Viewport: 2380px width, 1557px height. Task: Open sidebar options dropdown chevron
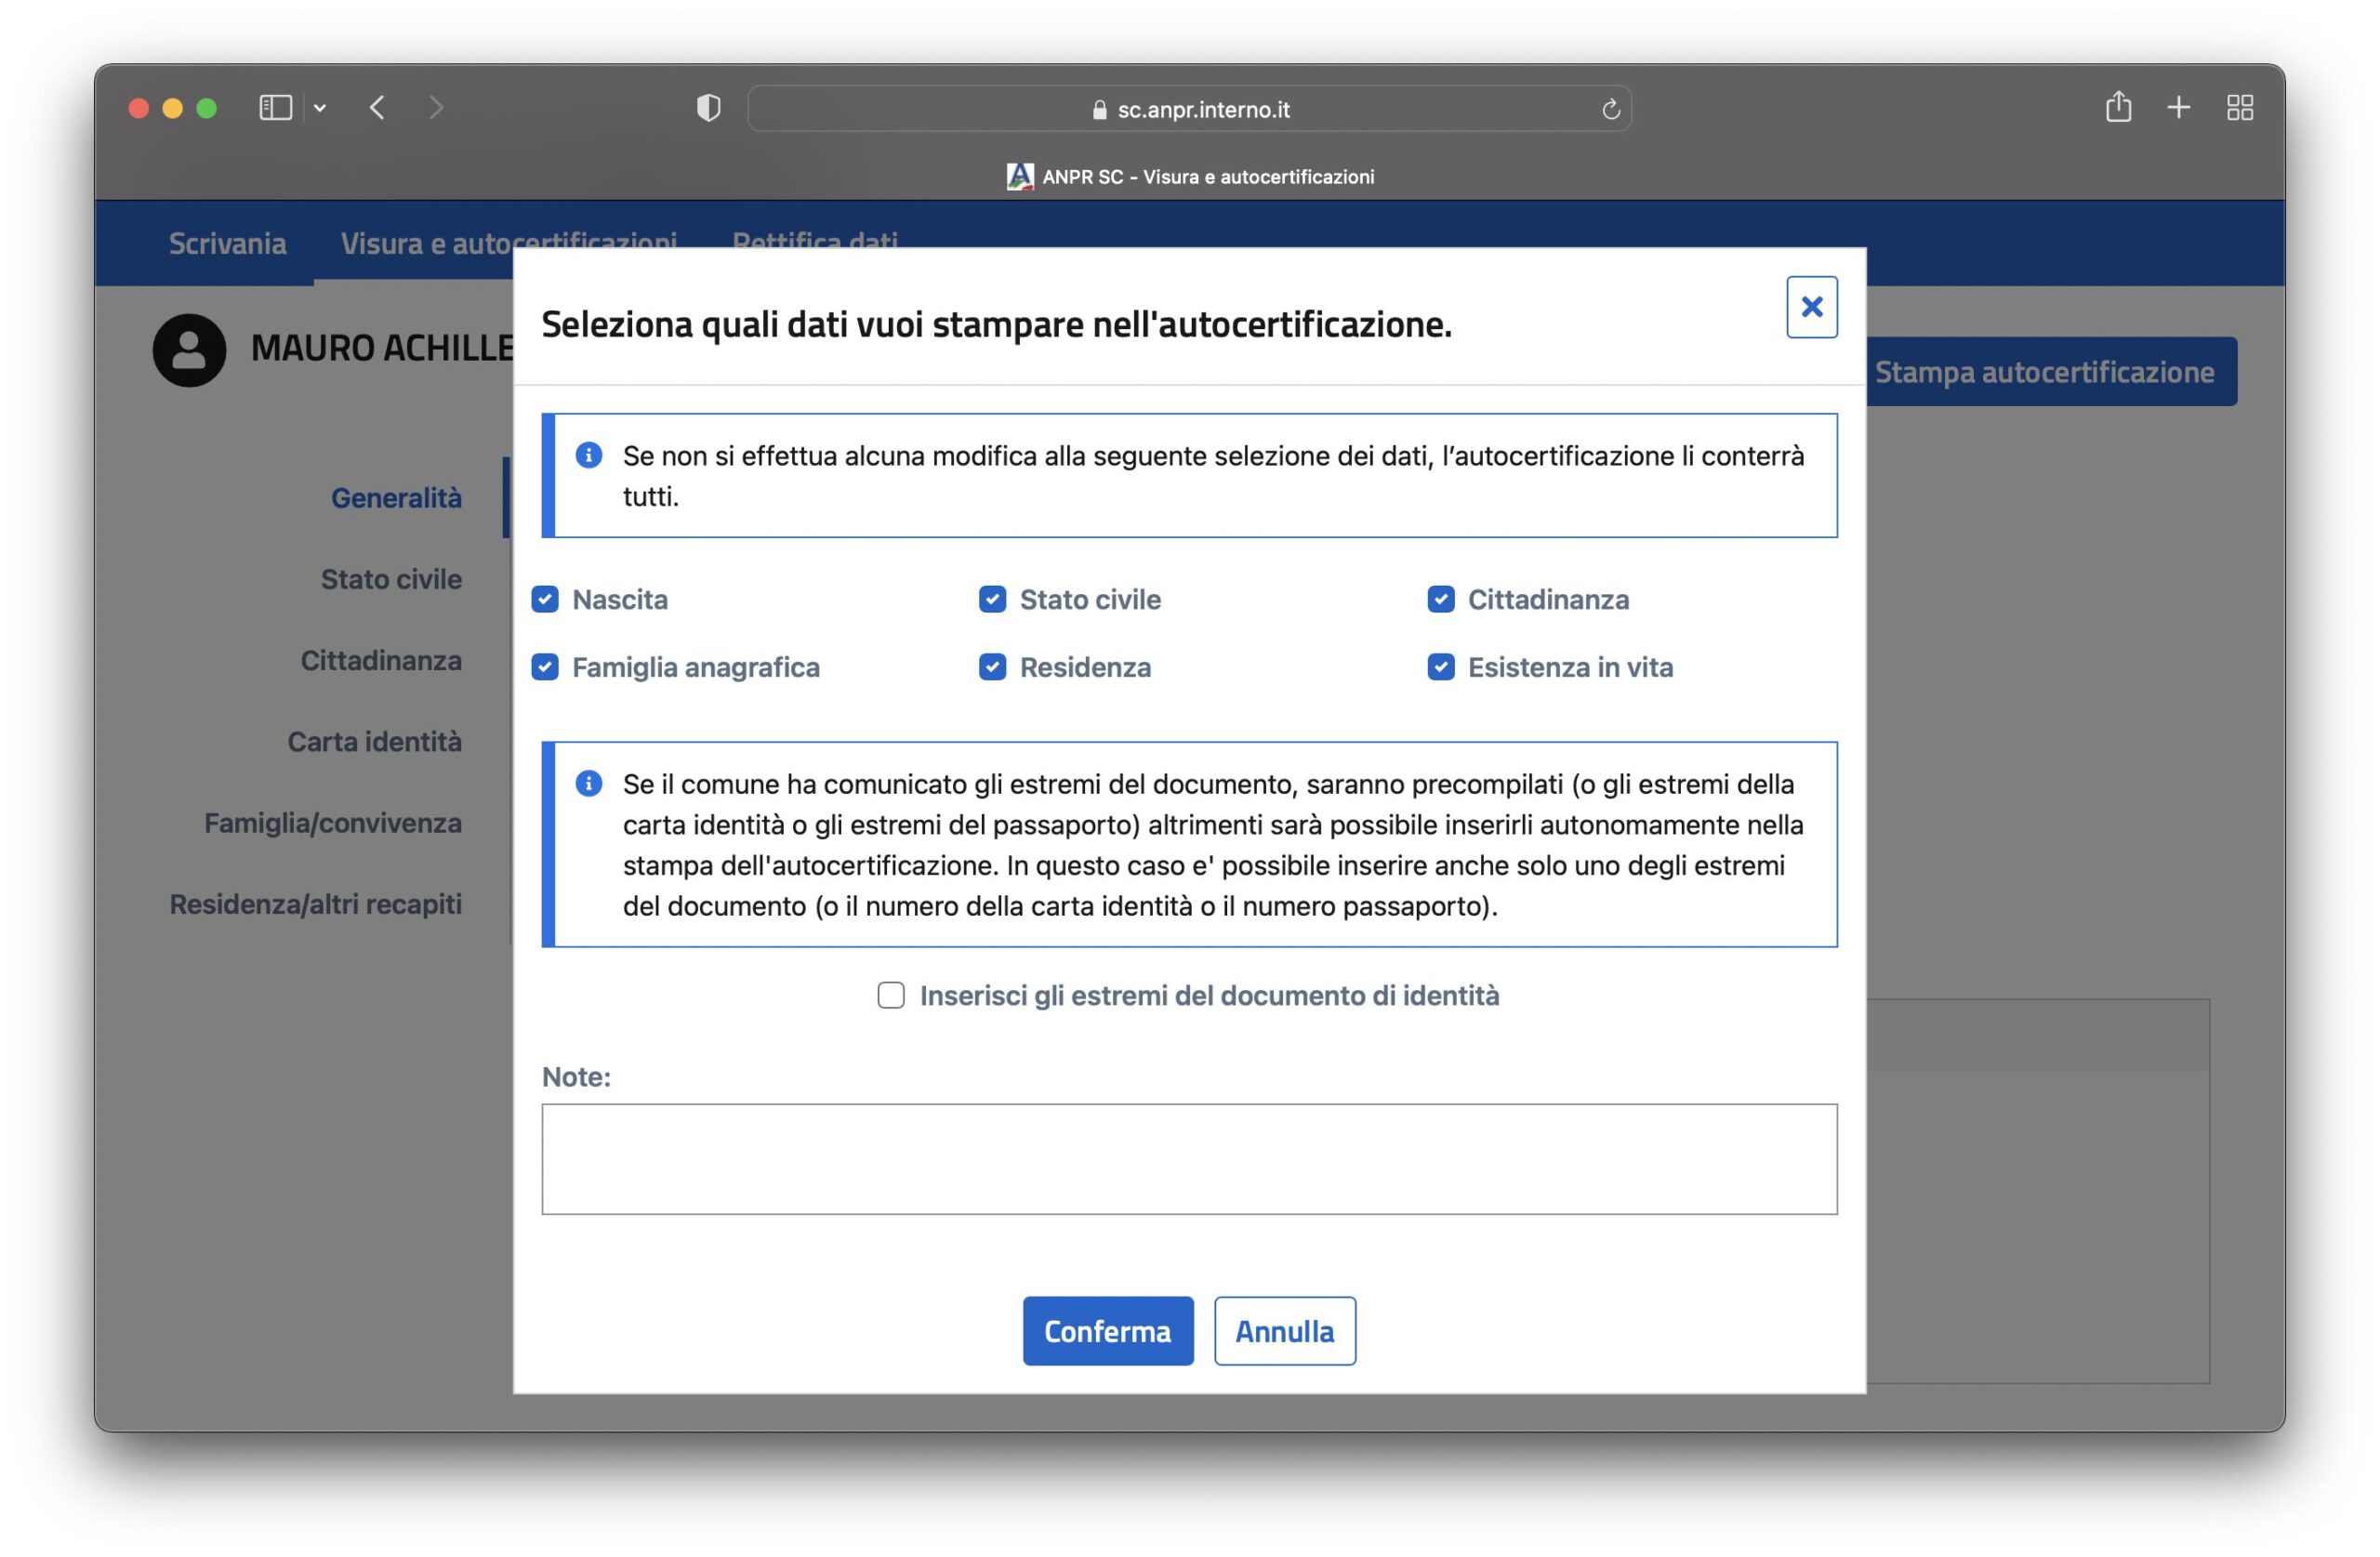tap(320, 108)
